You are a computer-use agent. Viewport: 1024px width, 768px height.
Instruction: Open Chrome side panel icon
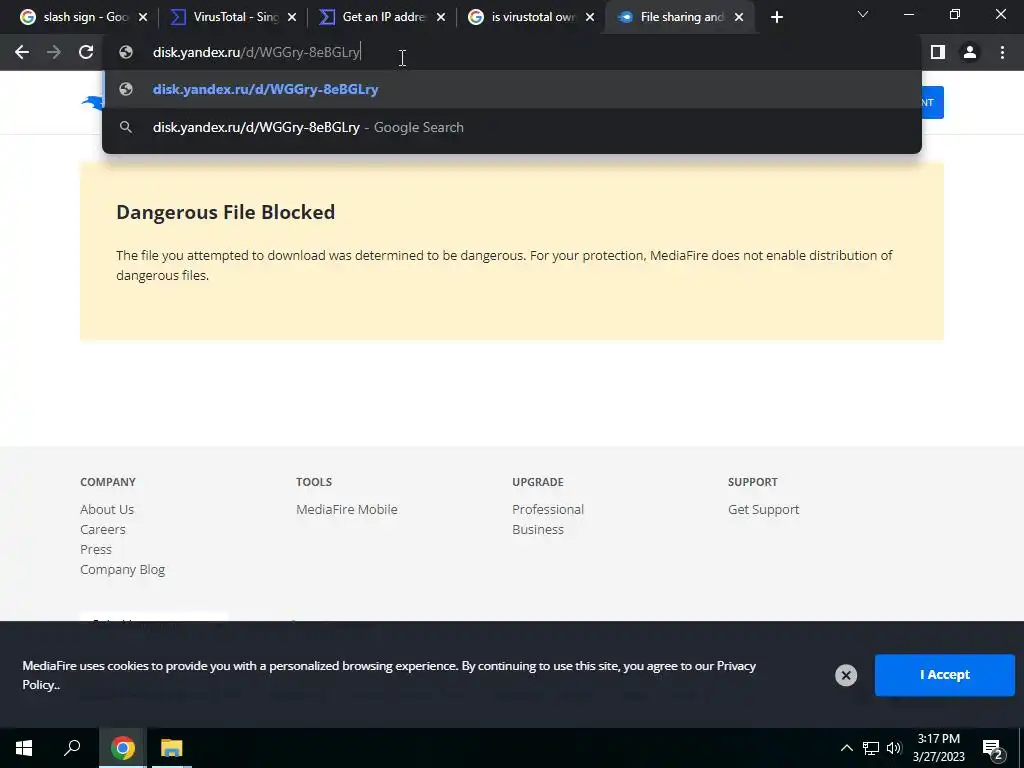coord(938,52)
